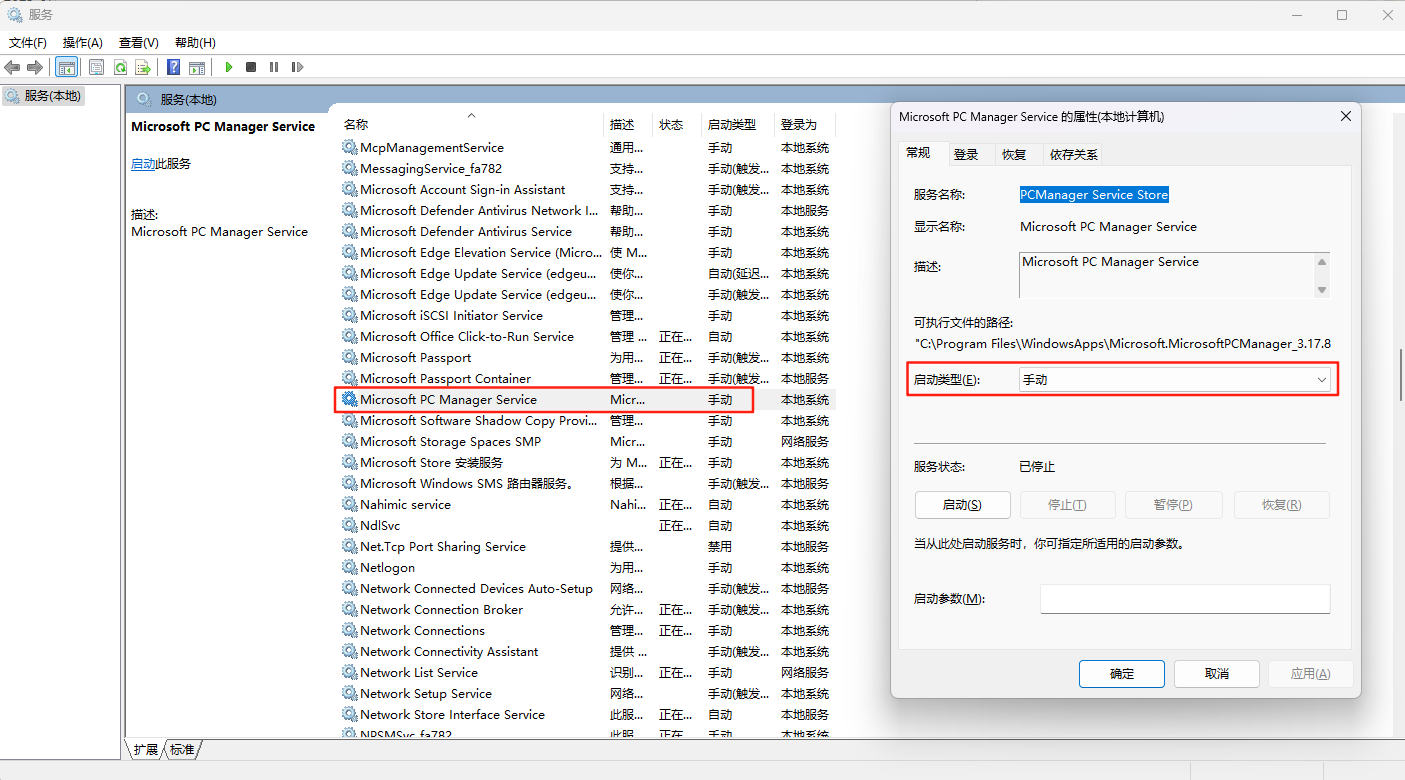Click the description box scroll down arrow
The width and height of the screenshot is (1405, 780).
1322,290
